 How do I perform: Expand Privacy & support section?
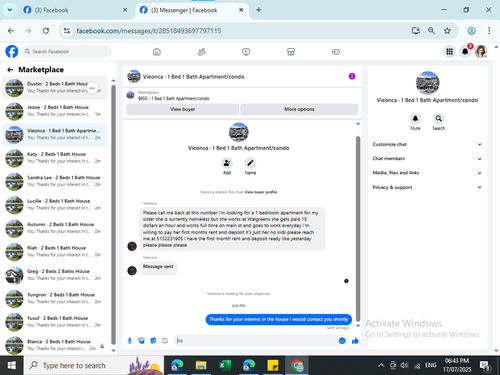coord(427,187)
